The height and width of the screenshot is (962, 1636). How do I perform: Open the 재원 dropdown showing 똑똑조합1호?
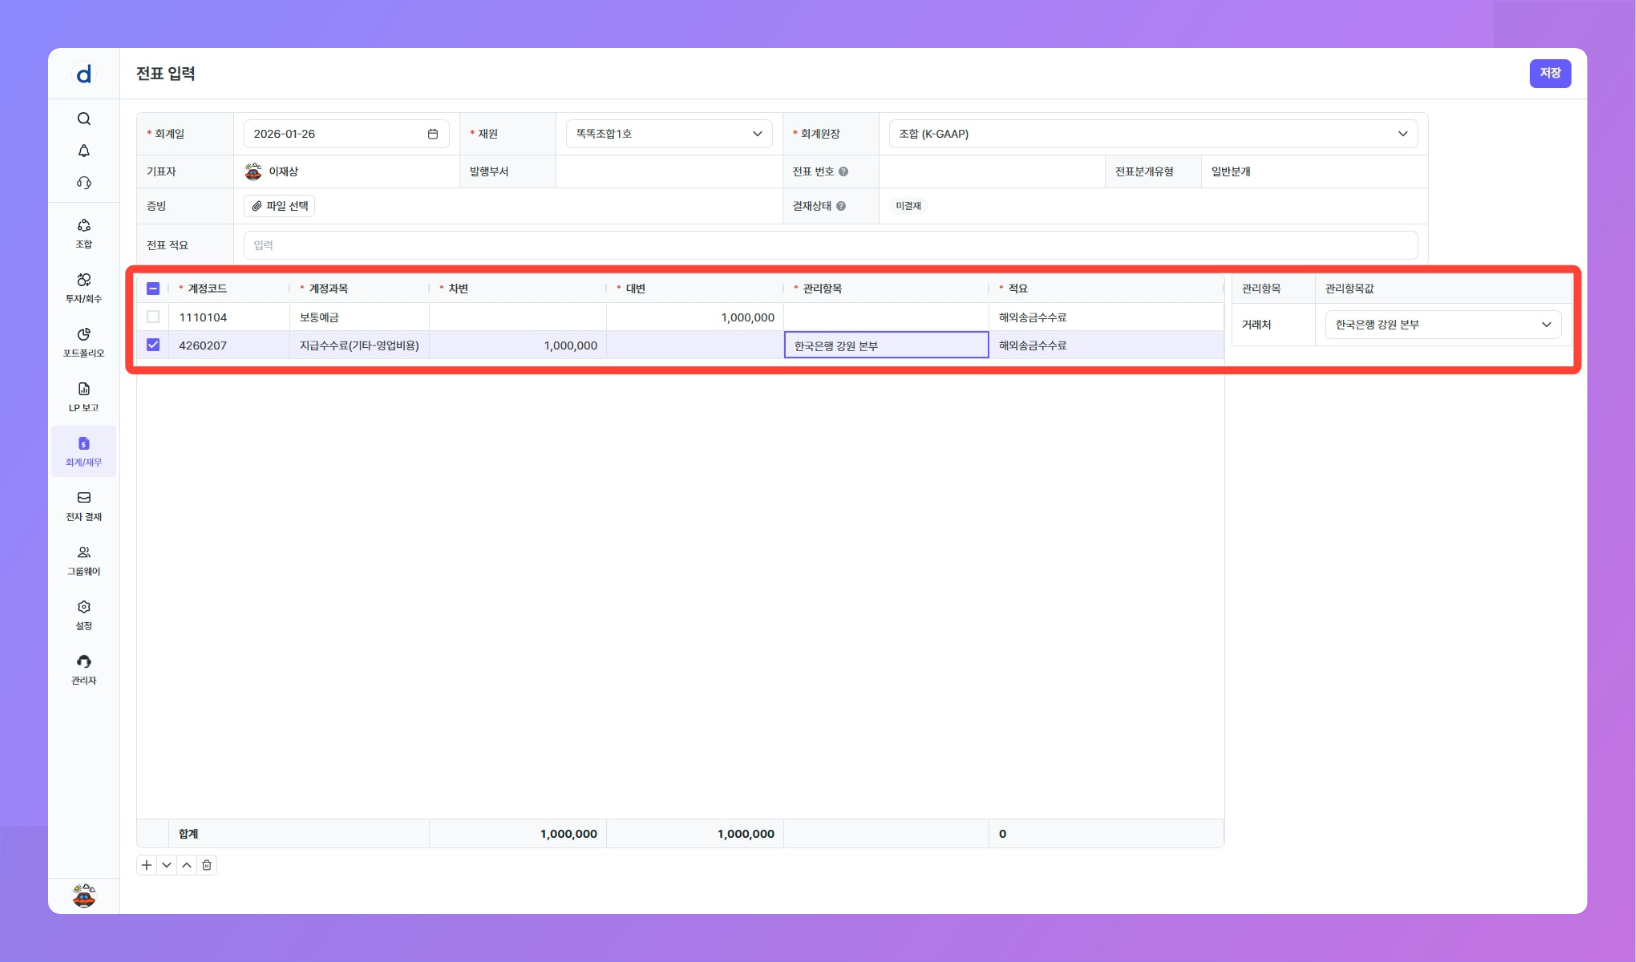(x=669, y=134)
